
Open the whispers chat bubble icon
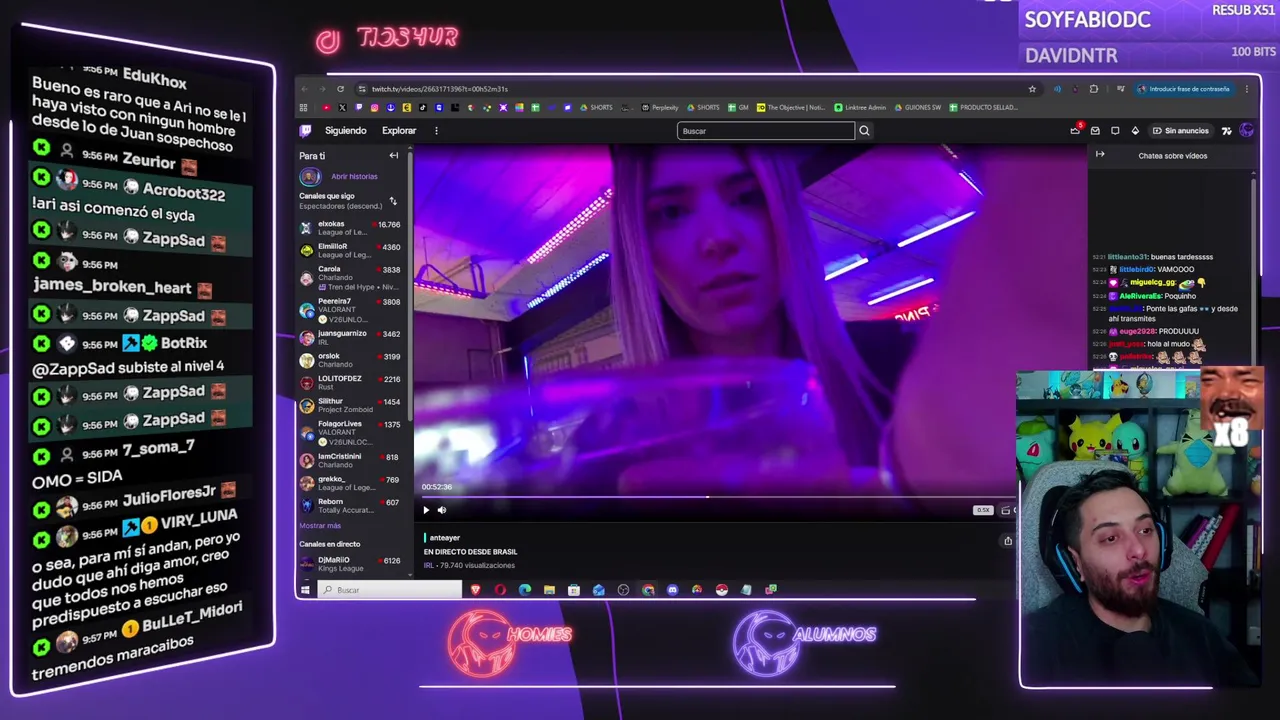(1115, 130)
